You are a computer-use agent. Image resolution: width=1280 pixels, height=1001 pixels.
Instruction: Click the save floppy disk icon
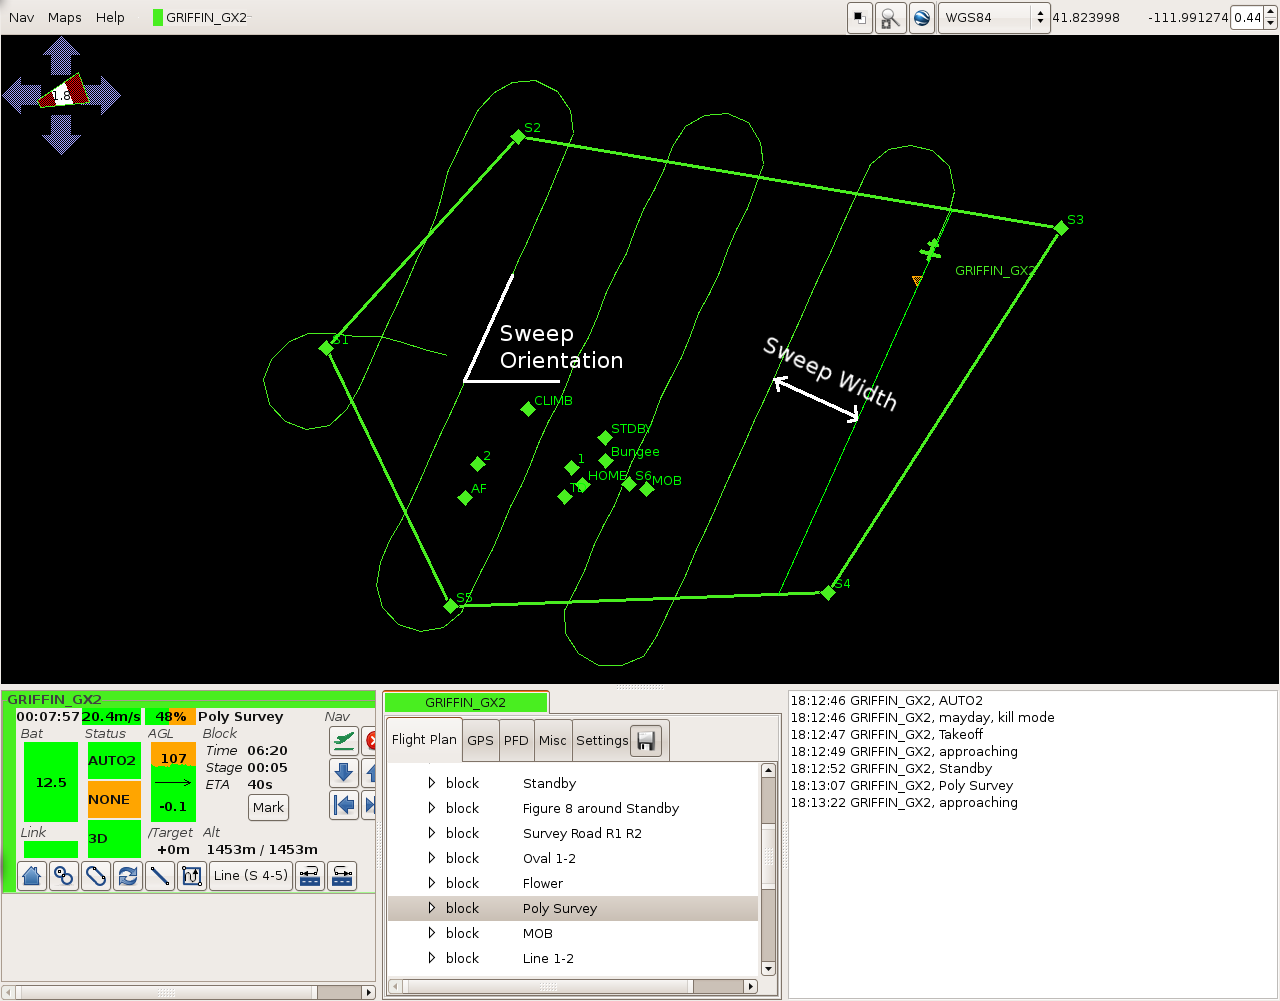coord(646,741)
